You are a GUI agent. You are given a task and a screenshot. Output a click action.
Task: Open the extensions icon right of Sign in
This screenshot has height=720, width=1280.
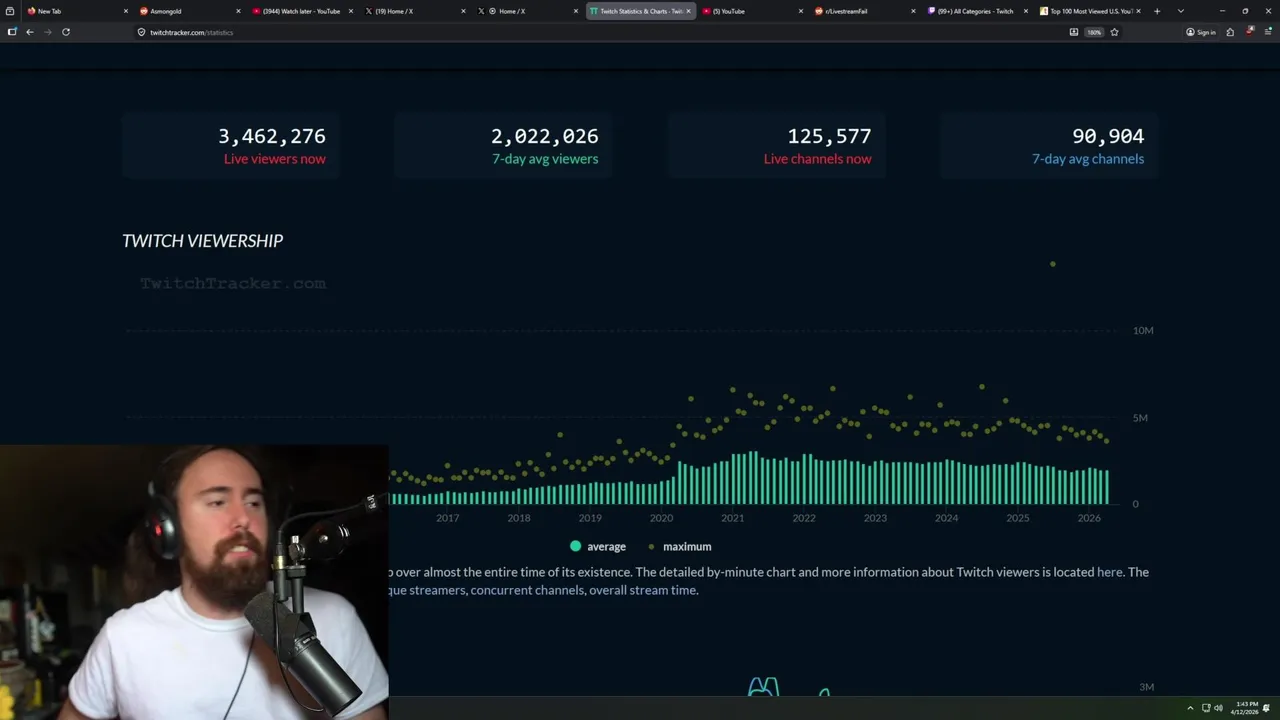point(1230,32)
